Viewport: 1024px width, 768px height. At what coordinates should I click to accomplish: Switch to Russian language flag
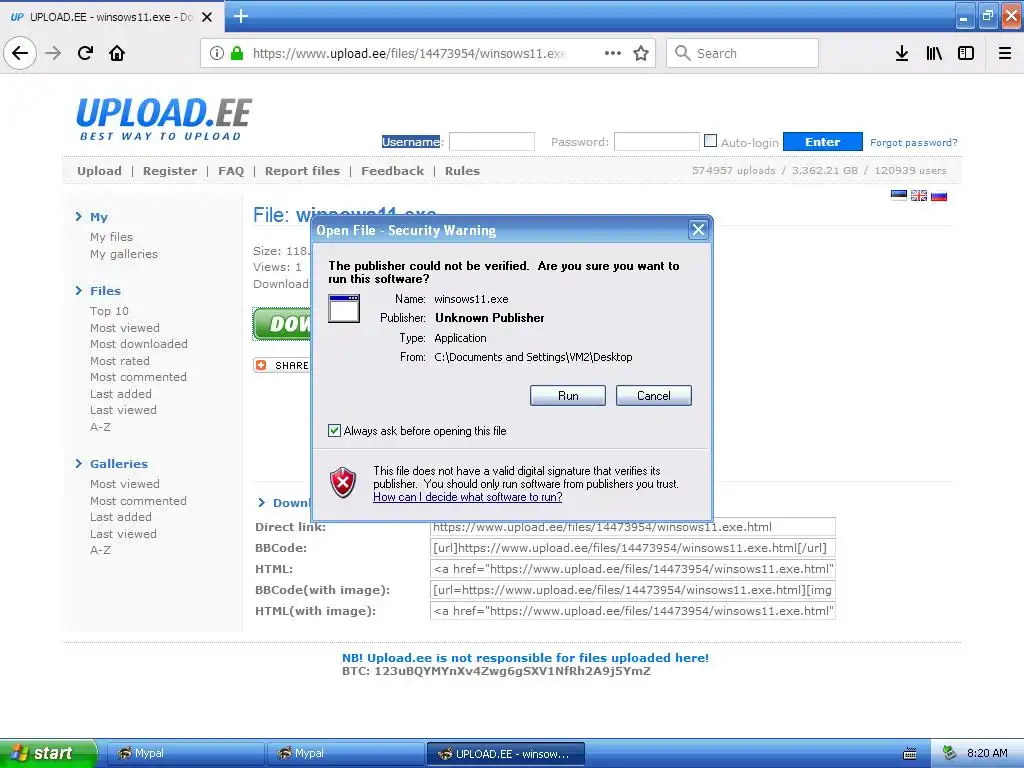click(x=939, y=195)
